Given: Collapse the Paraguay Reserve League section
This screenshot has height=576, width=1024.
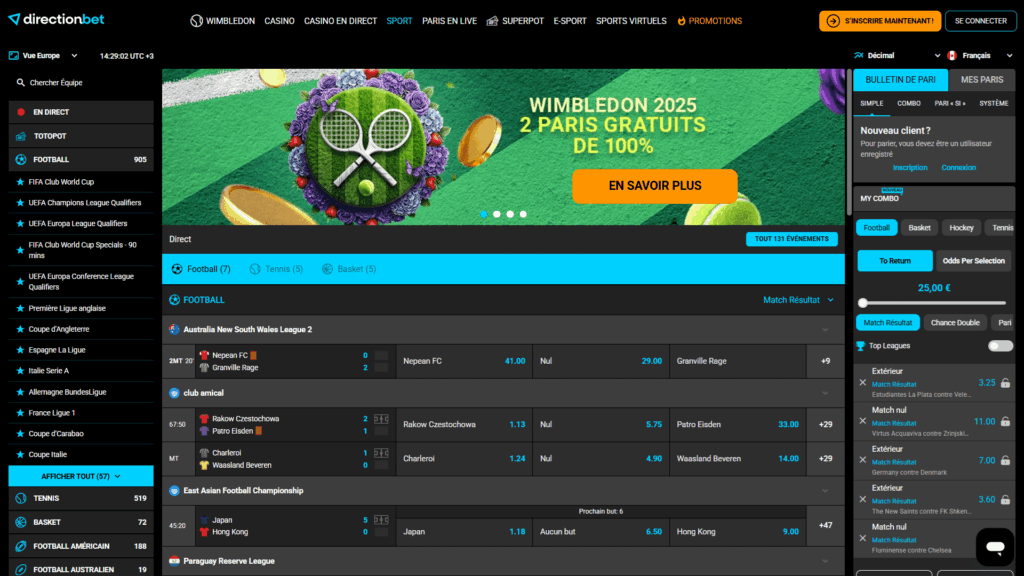Looking at the screenshot, I should 825,561.
